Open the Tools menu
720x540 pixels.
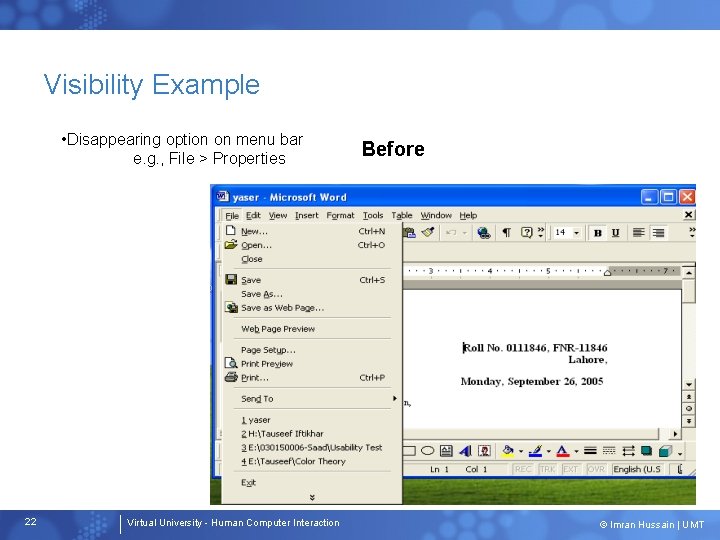point(373,215)
